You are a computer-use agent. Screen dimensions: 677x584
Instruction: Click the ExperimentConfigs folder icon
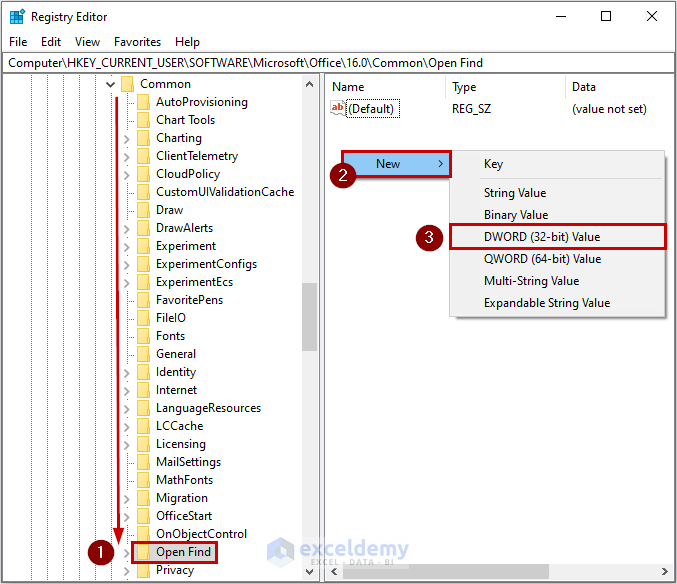[143, 264]
